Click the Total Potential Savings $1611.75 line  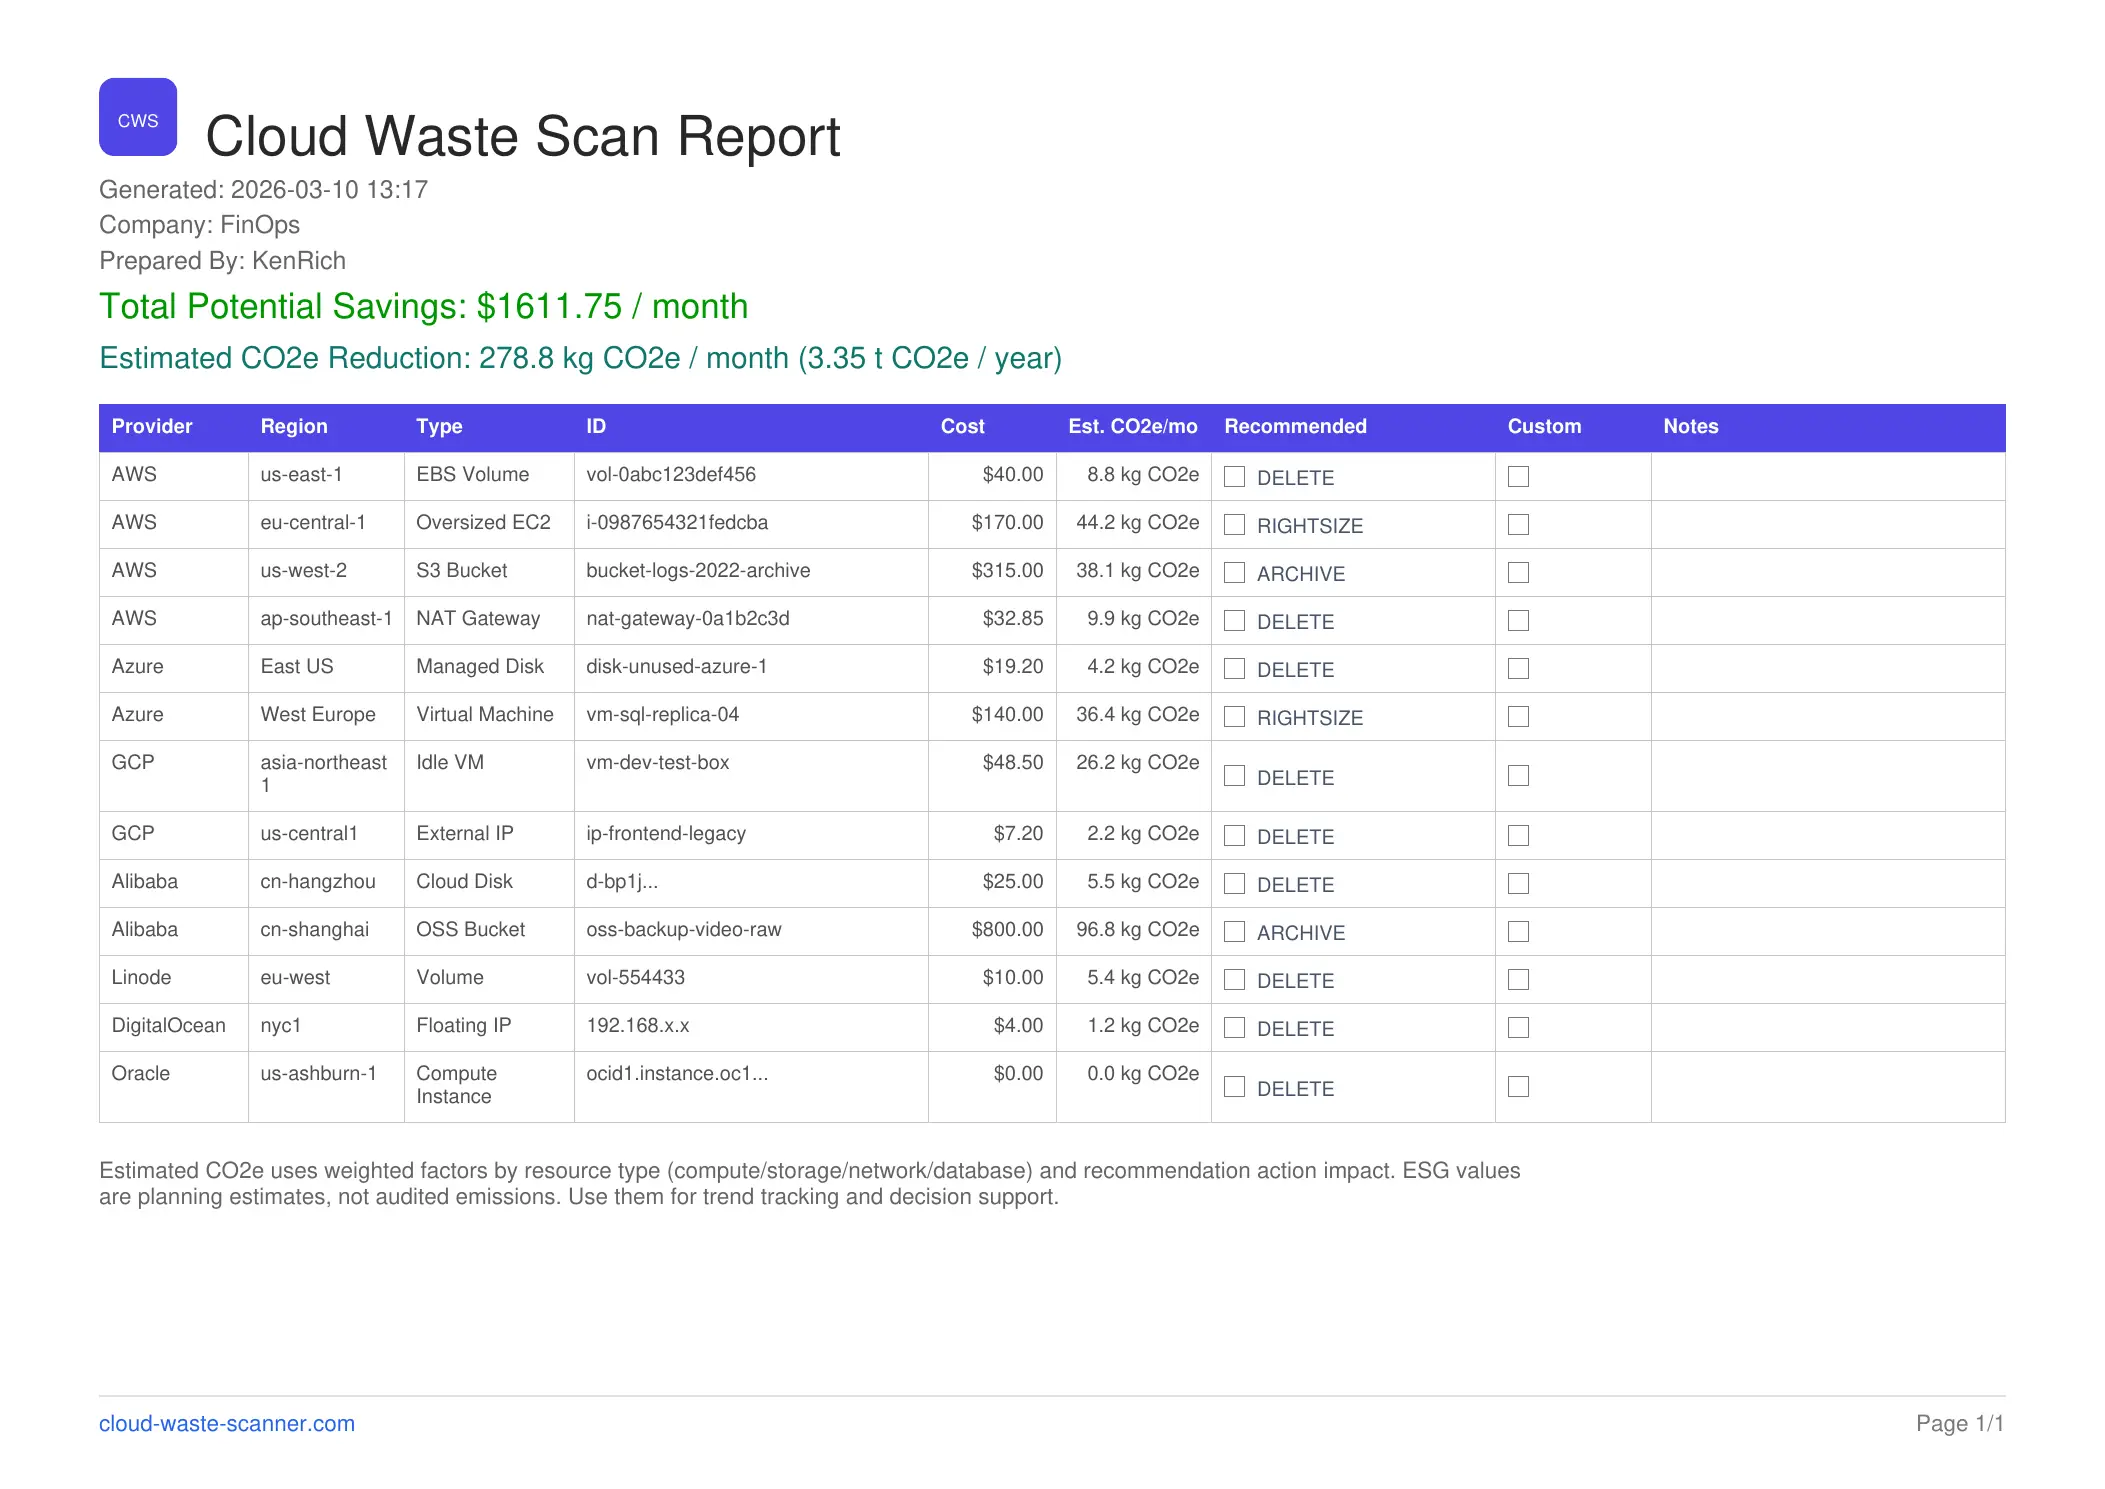click(423, 306)
